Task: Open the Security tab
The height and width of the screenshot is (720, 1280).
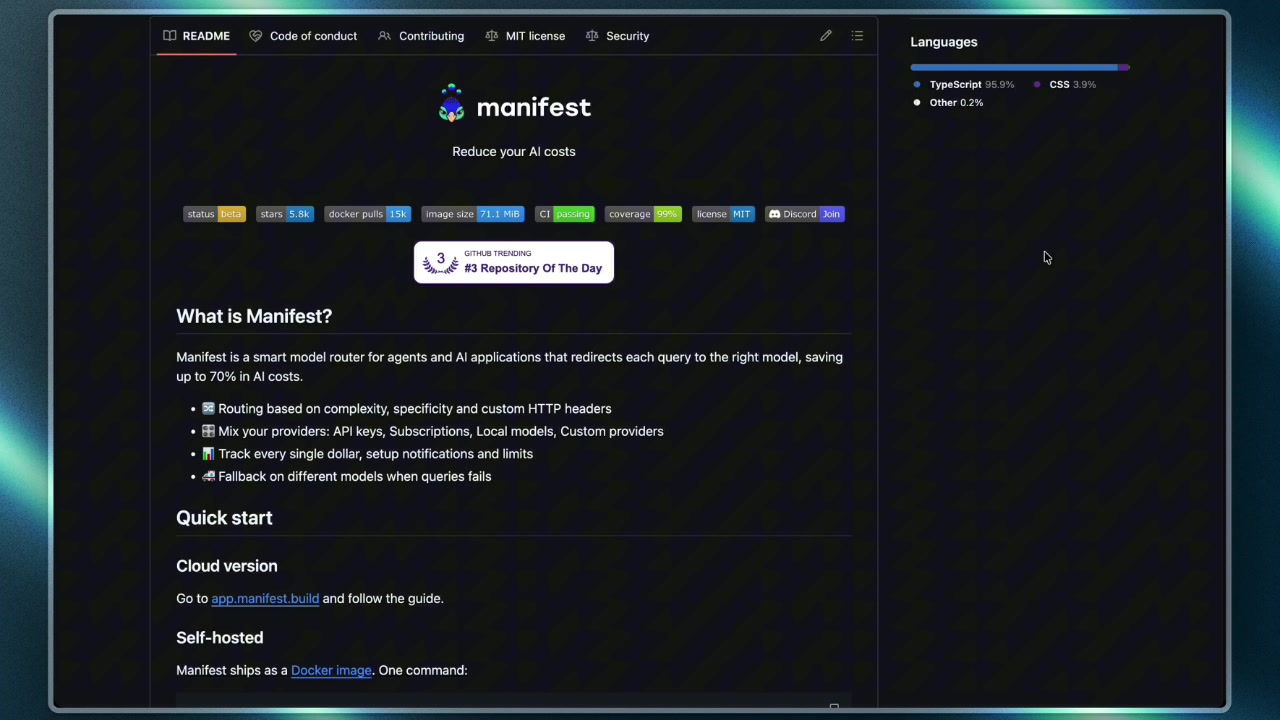Action: (x=617, y=36)
